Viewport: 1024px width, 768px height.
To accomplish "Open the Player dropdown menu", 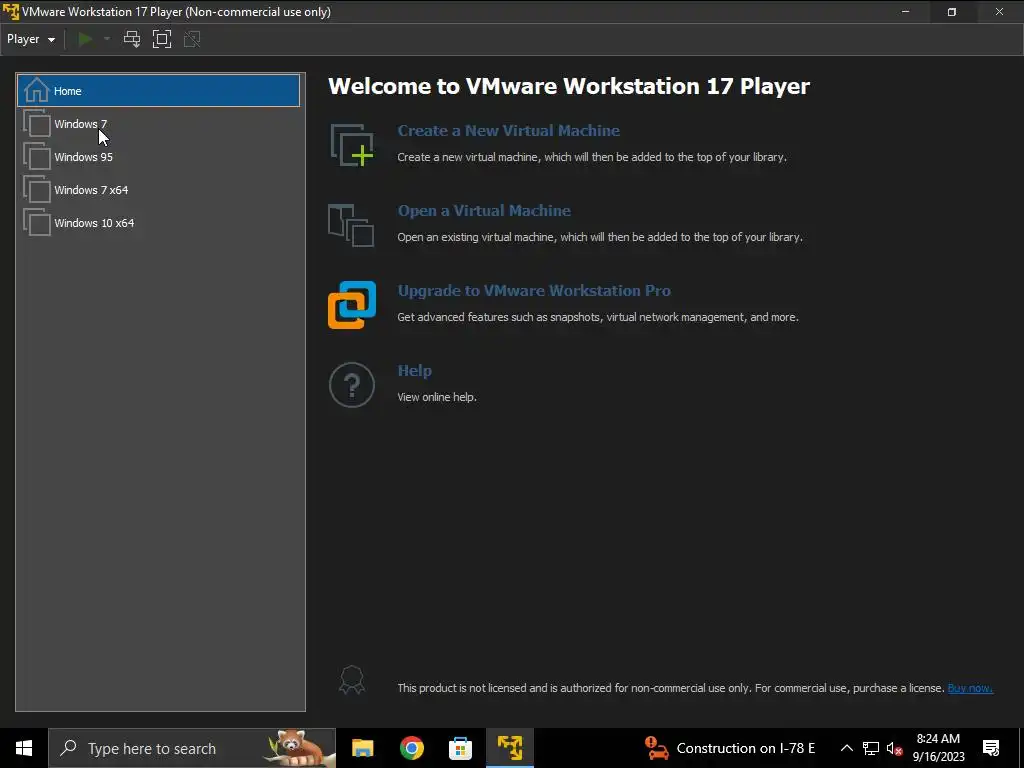I will (31, 39).
